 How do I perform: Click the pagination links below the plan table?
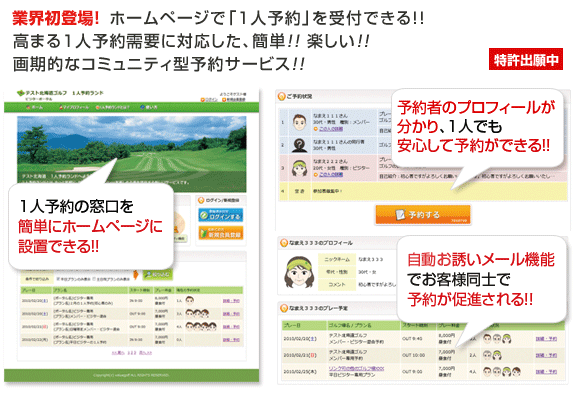(132, 353)
